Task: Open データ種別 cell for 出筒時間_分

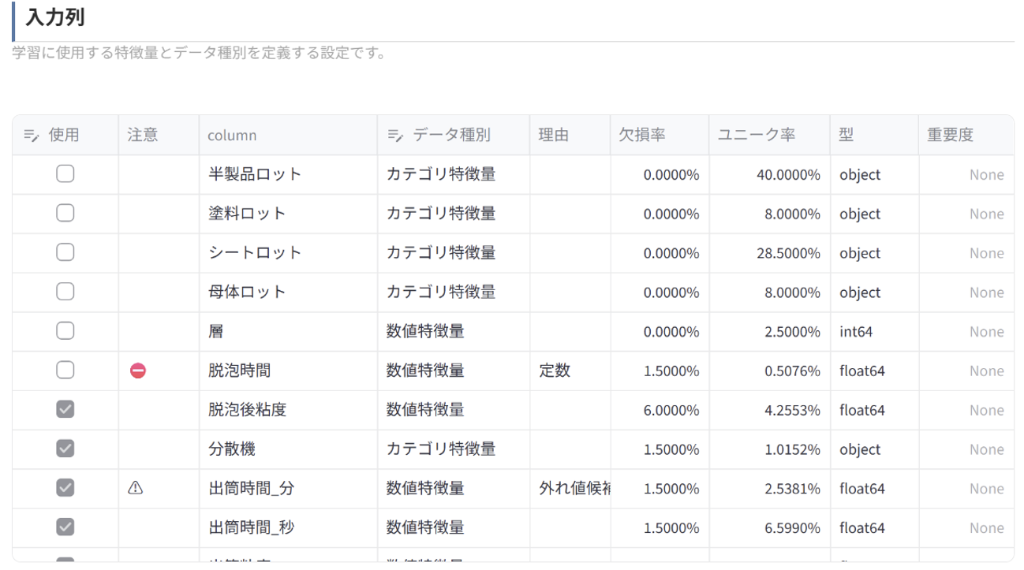Action: pos(453,488)
